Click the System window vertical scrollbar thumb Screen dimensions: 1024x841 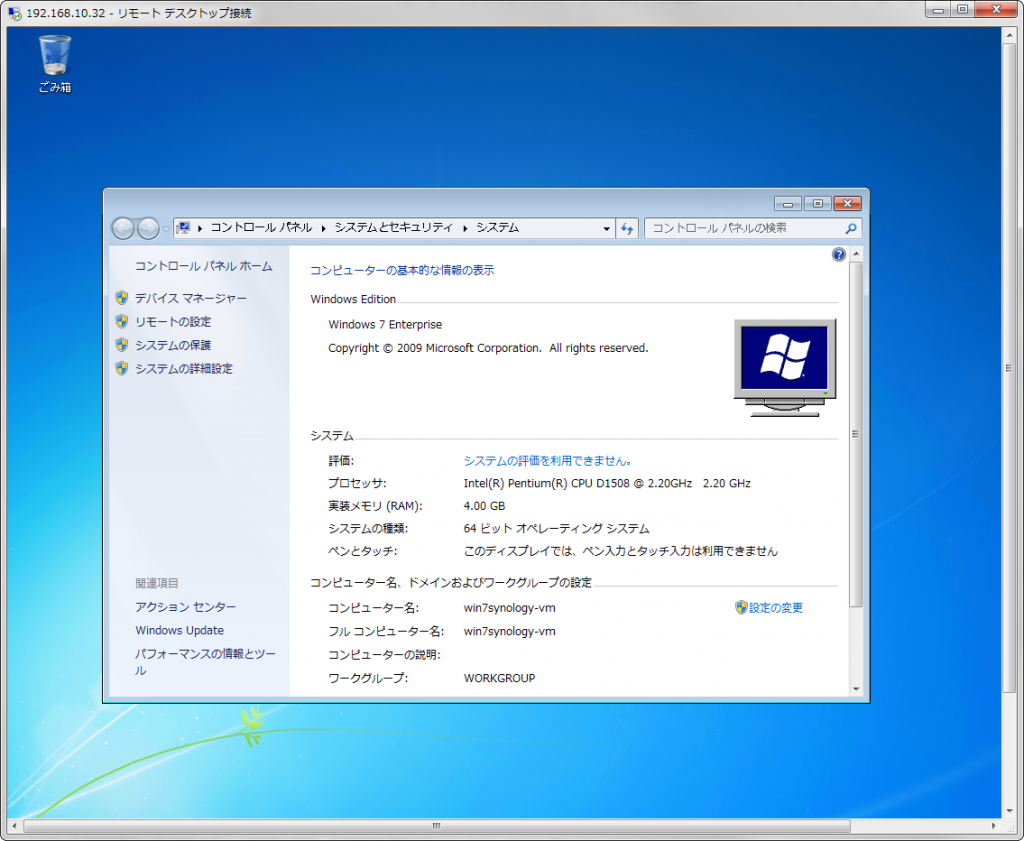tap(856, 434)
